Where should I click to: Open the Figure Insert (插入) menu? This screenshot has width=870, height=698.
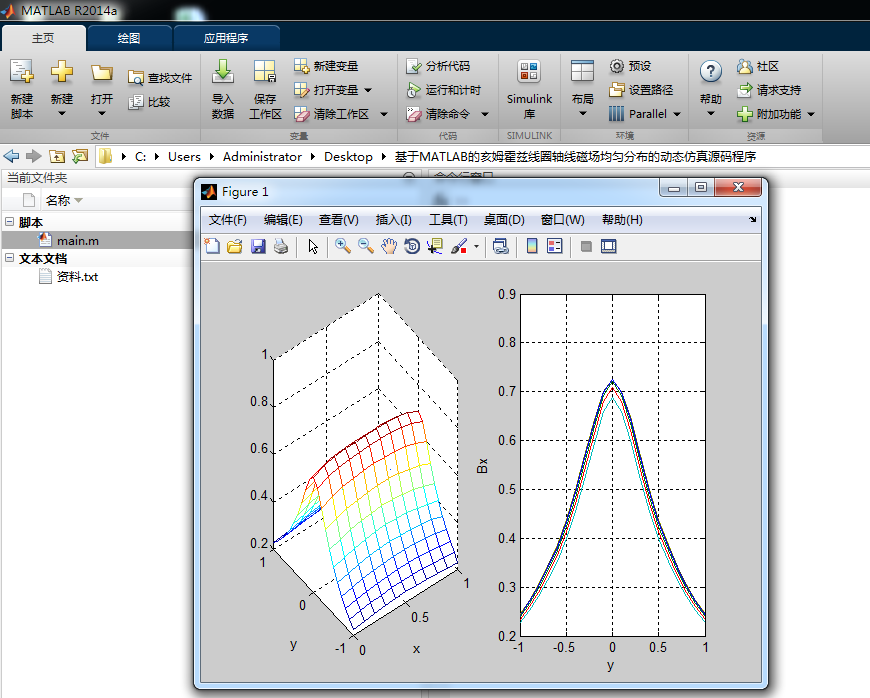coord(393,220)
